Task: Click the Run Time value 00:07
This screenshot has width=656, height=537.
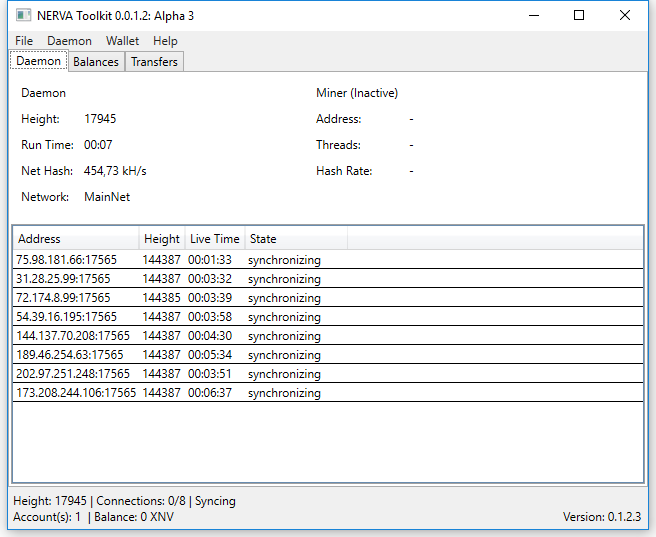Action: point(98,145)
